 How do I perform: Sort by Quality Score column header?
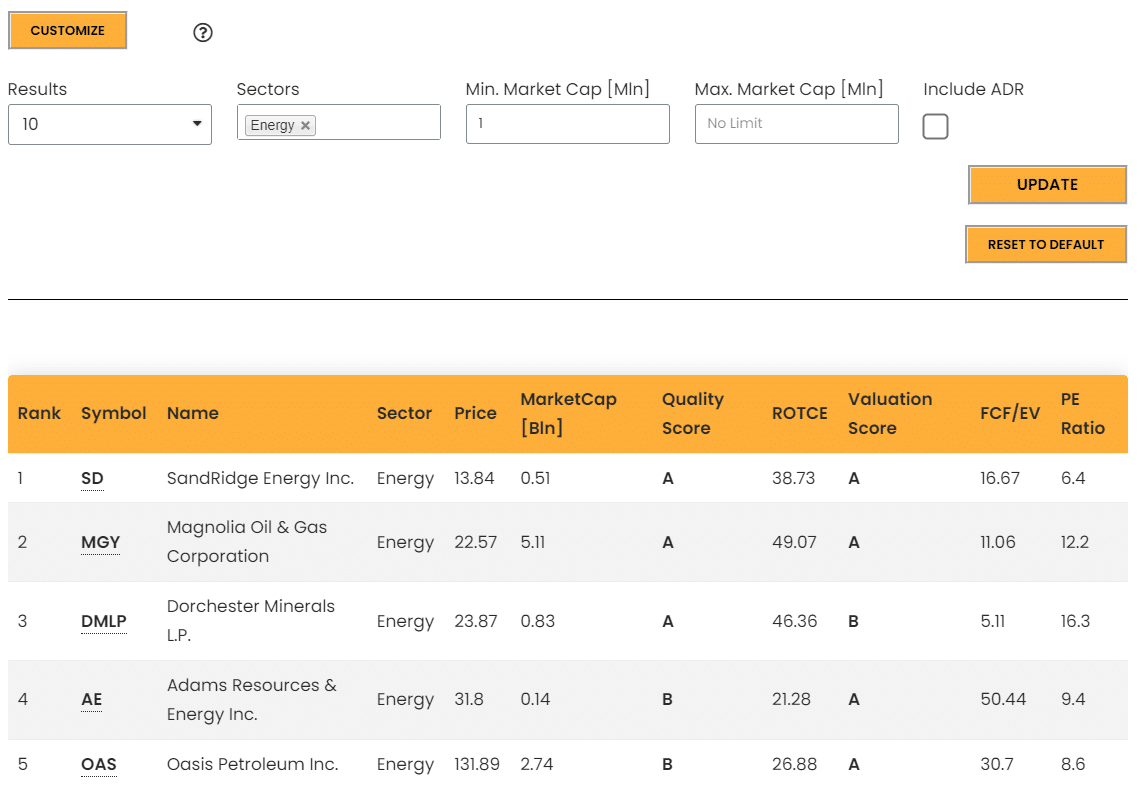pyautogui.click(x=693, y=414)
